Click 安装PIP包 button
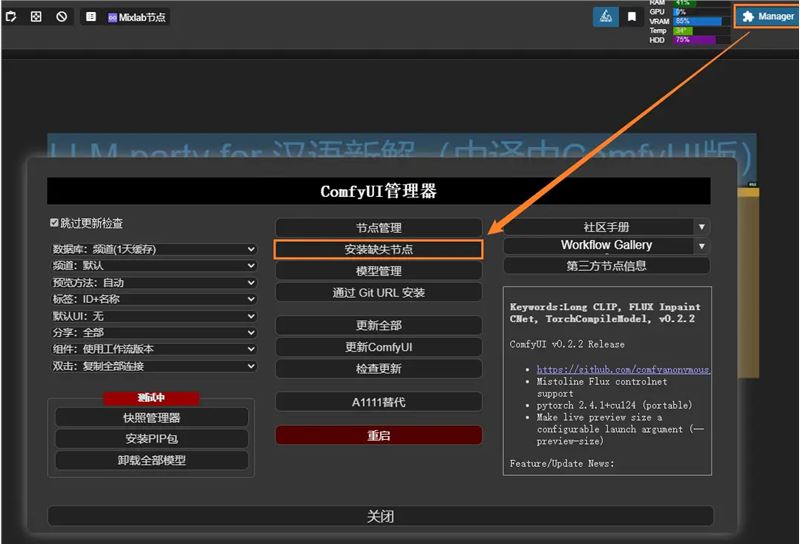Image resolution: width=800 pixels, height=544 pixels. [x=152, y=439]
